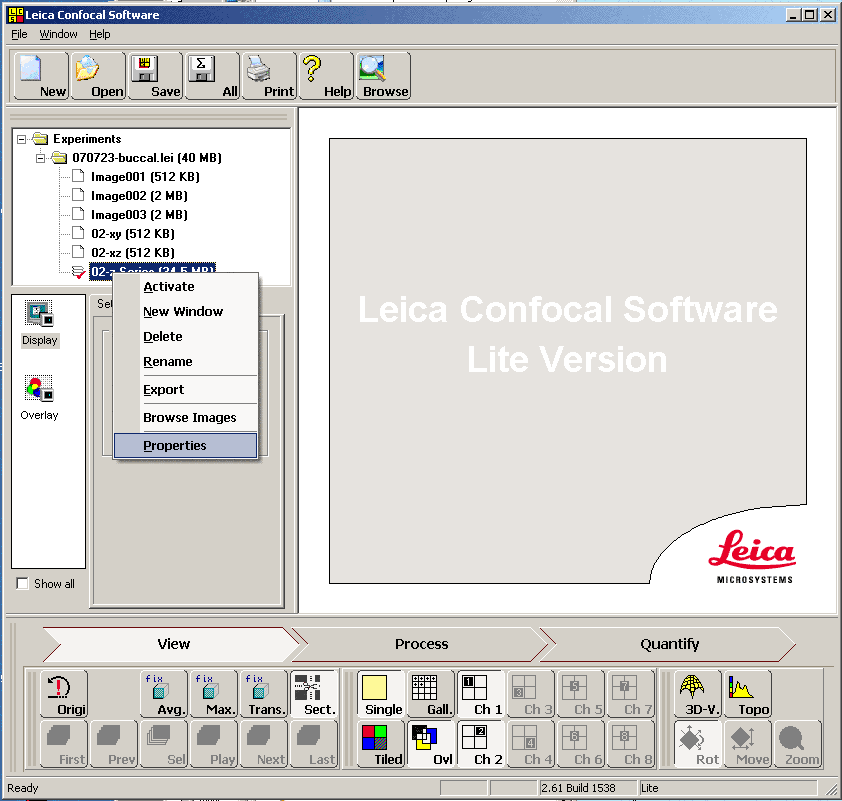Click channel Ch 5 button
The height and width of the screenshot is (801, 842).
point(581,694)
